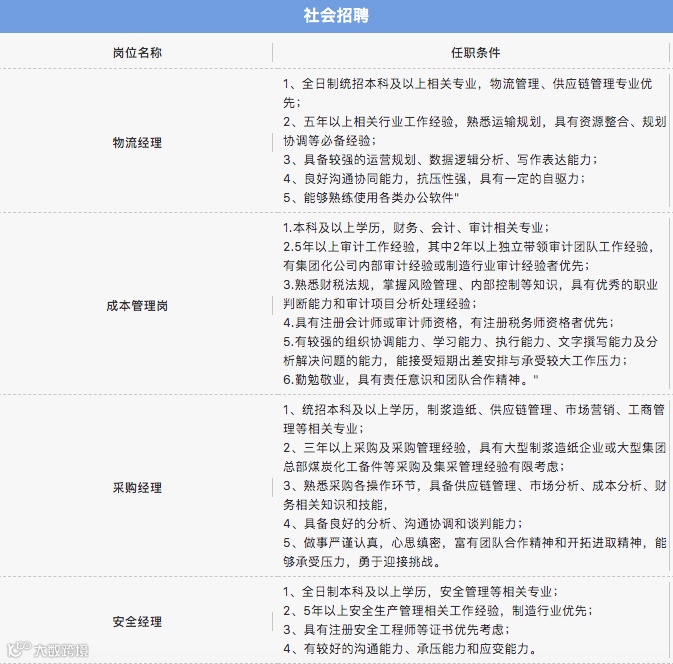The image size is (673, 664).
Task: Select line 本科及以上学历，财务、会计、审计
Action: click(416, 227)
